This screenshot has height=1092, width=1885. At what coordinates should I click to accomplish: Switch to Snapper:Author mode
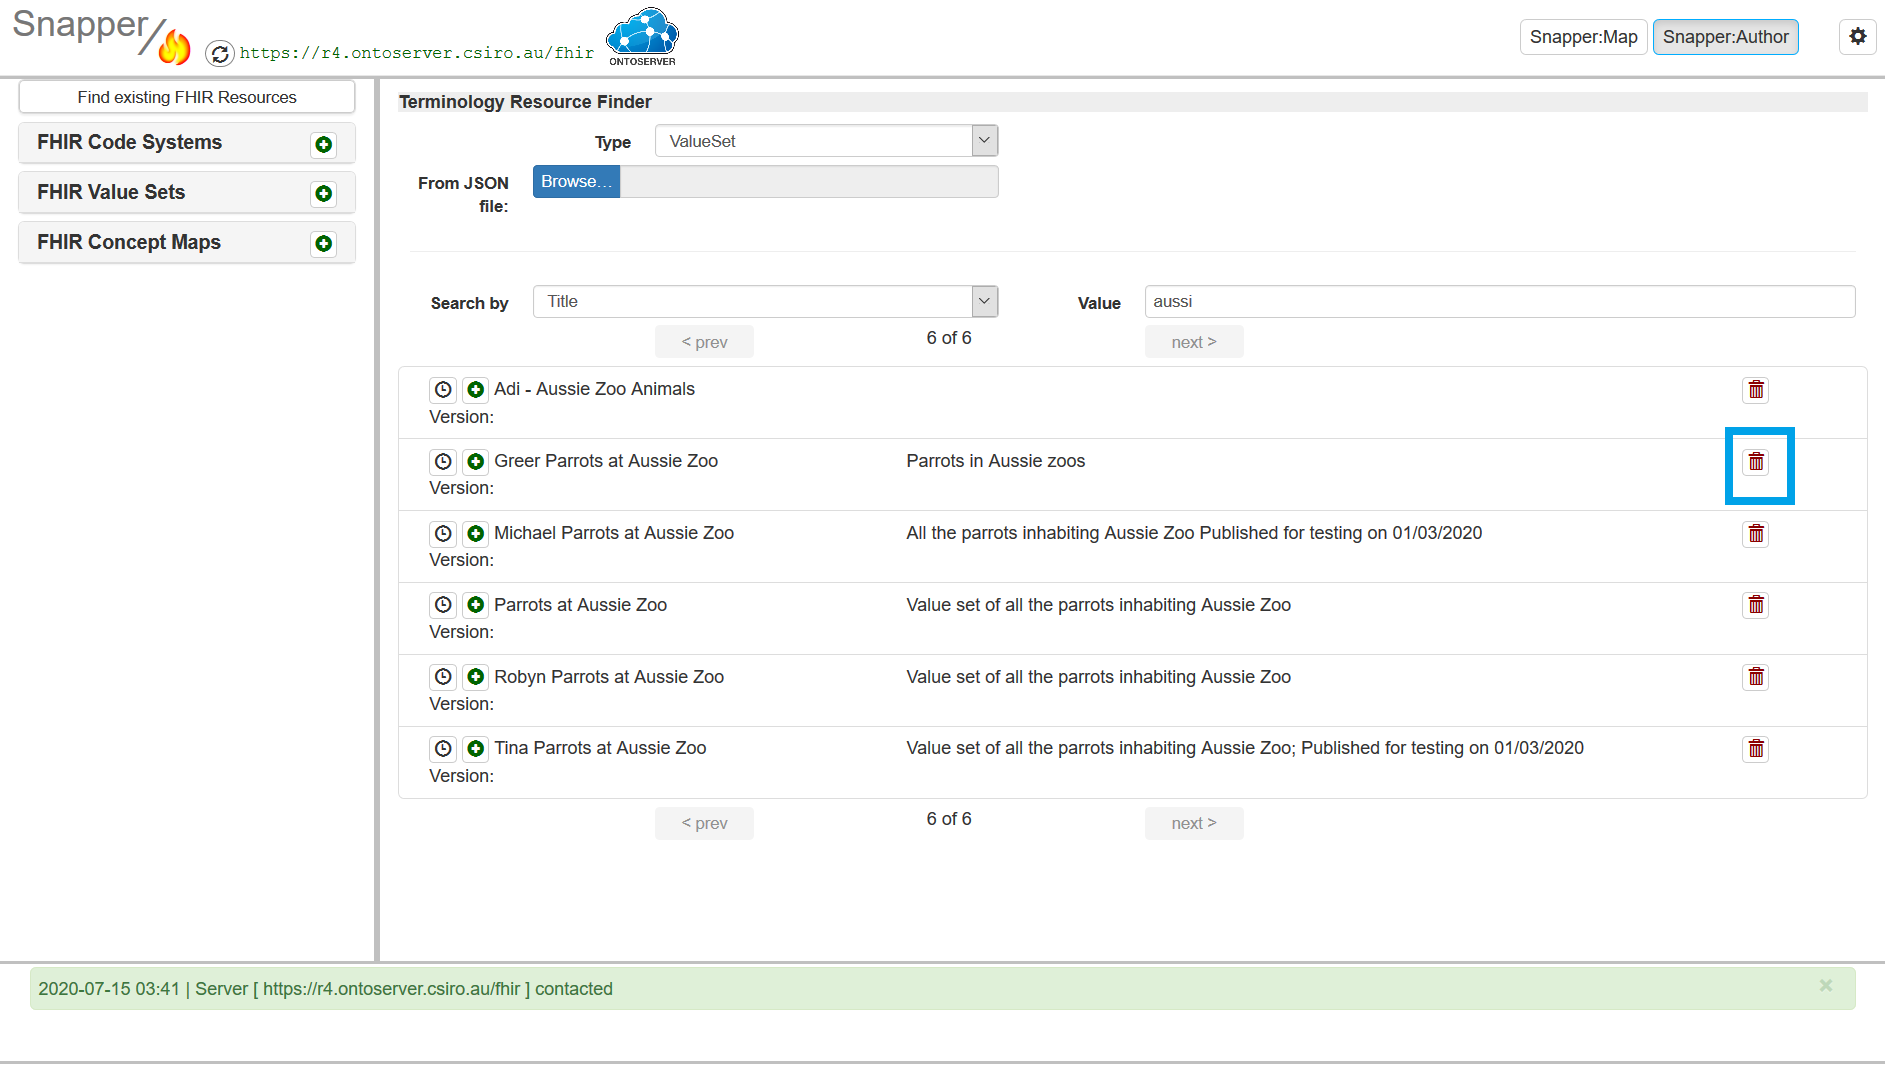tap(1725, 37)
